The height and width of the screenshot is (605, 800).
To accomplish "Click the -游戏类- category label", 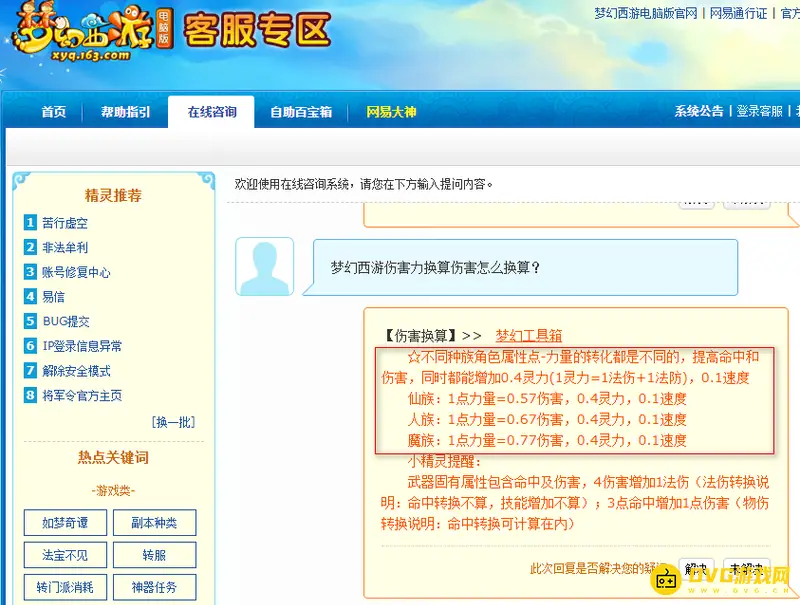I will (x=113, y=491).
